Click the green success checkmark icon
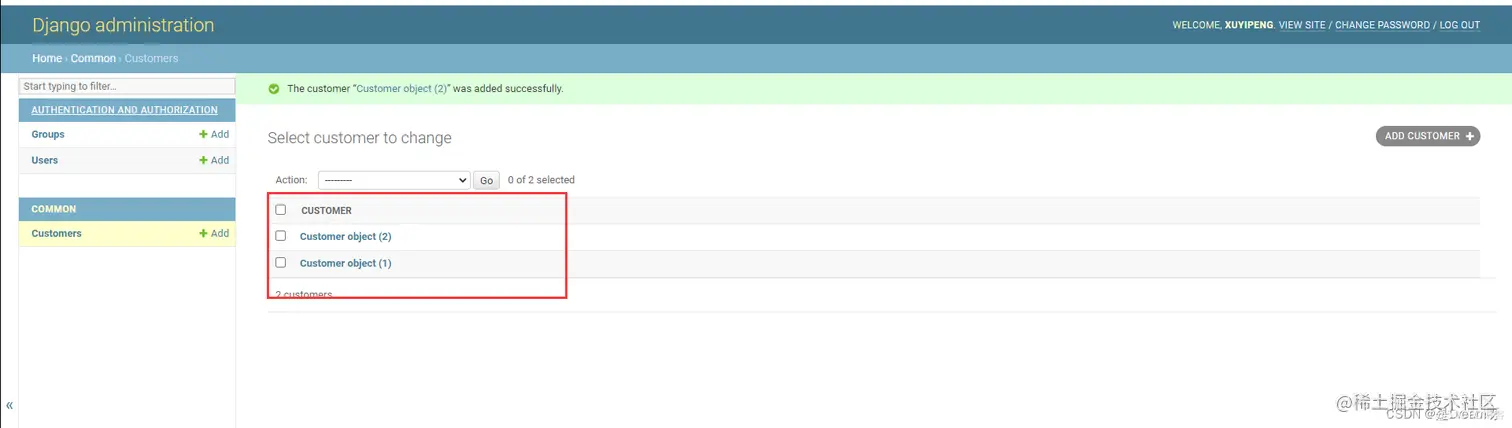This screenshot has width=1512, height=428. coord(274,89)
